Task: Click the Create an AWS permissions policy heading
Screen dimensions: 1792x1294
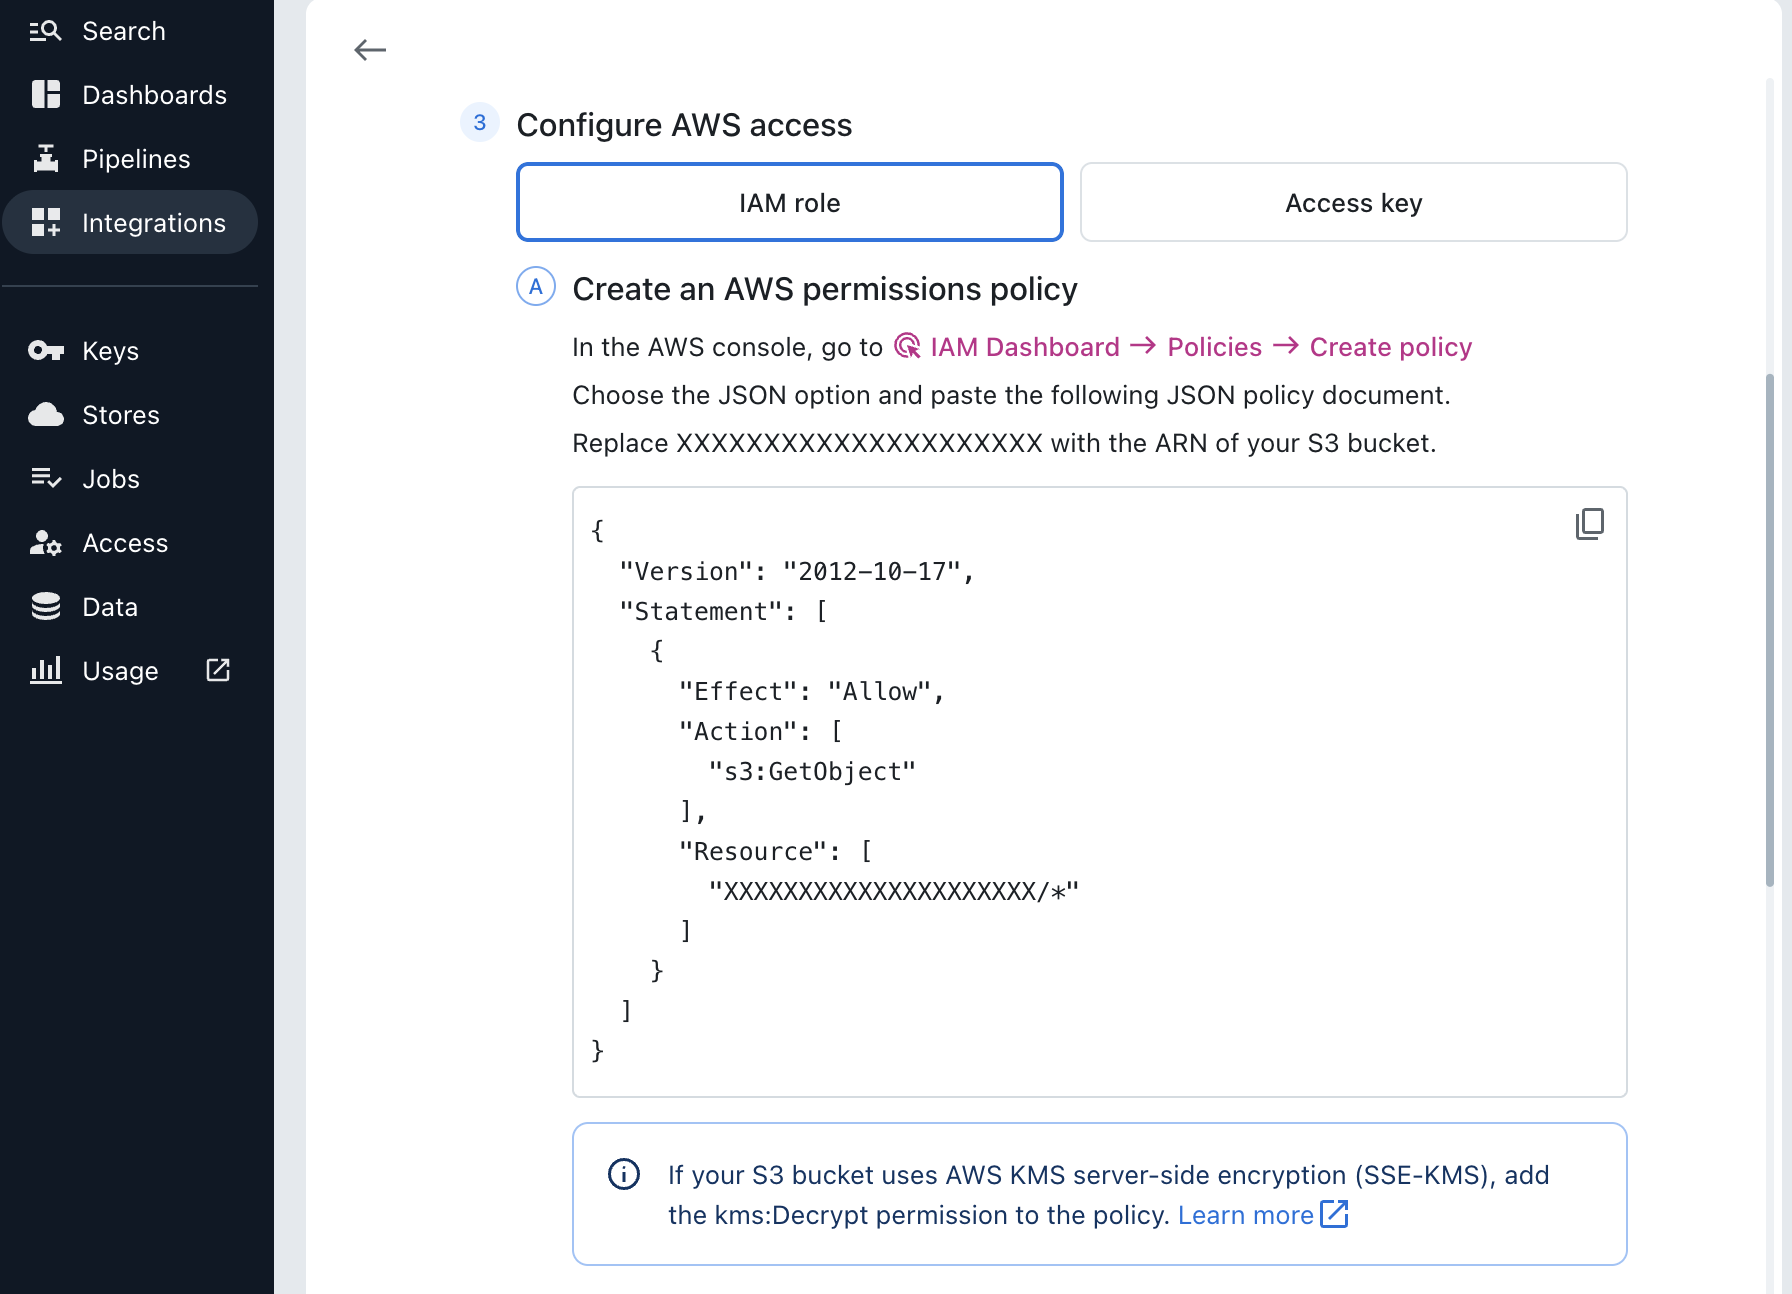Action: point(825,289)
